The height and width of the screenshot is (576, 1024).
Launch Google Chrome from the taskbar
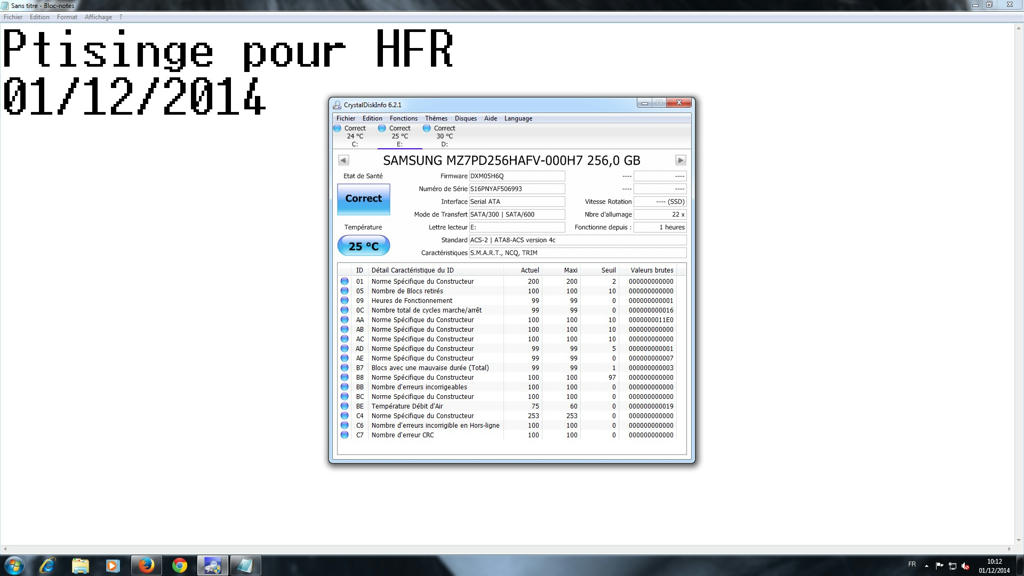pyautogui.click(x=180, y=566)
